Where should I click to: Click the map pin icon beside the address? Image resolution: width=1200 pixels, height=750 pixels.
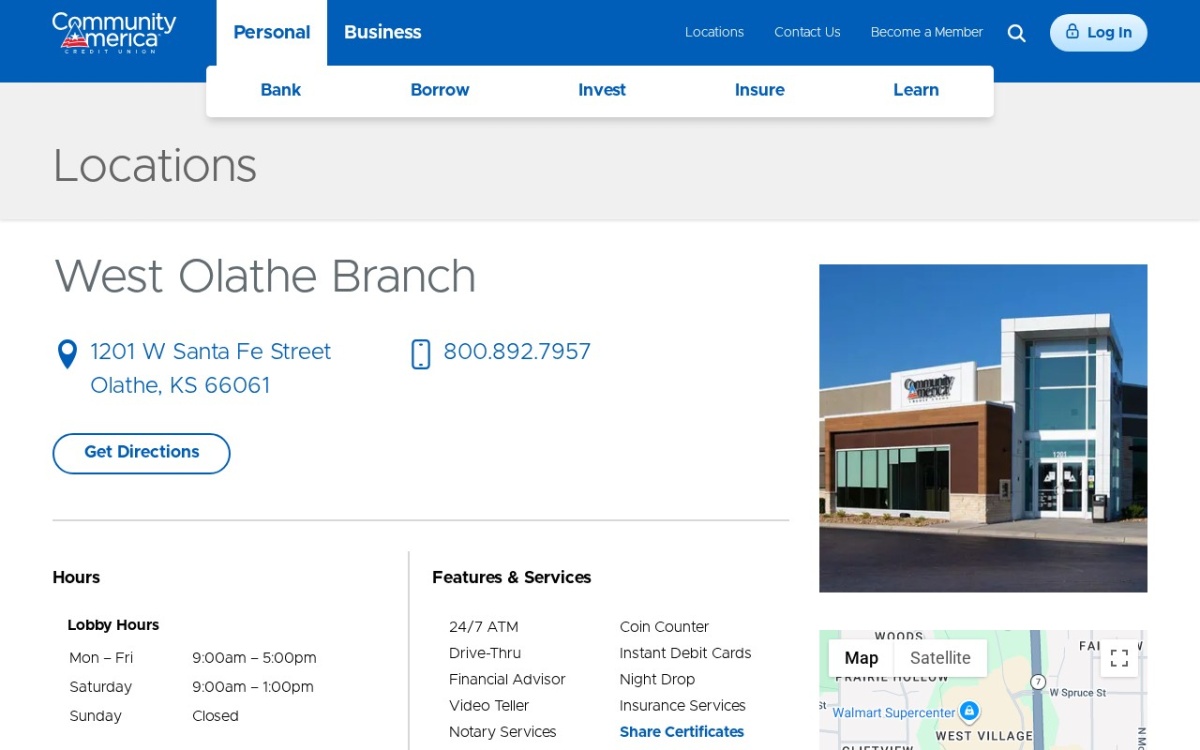point(67,354)
